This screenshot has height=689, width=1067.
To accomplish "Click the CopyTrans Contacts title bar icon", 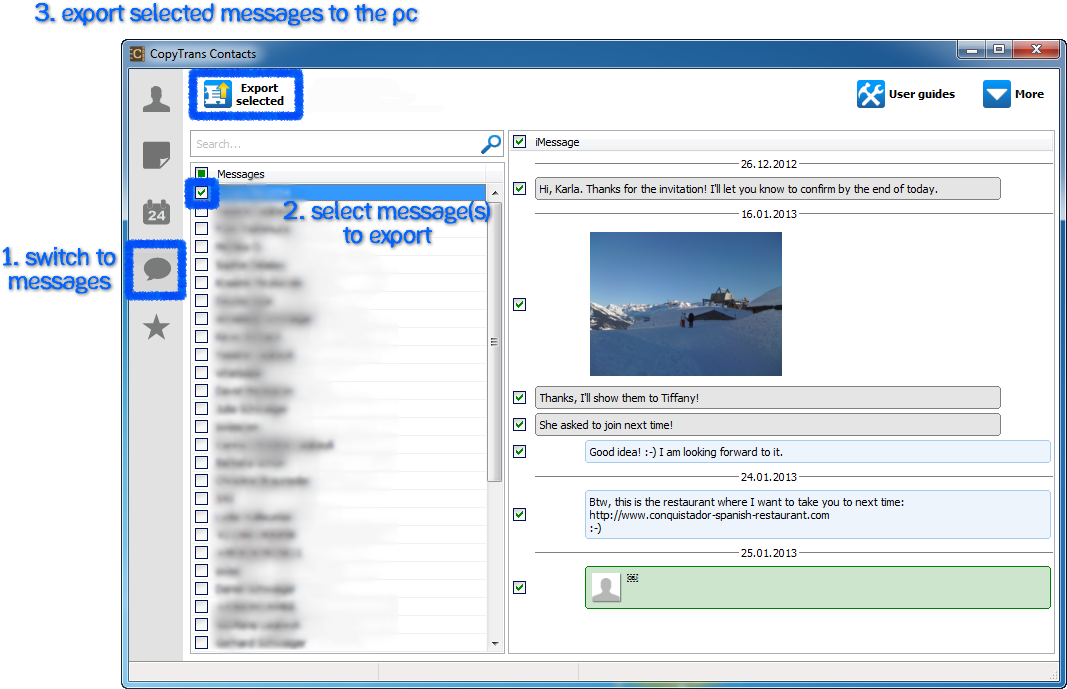I will tap(137, 53).
